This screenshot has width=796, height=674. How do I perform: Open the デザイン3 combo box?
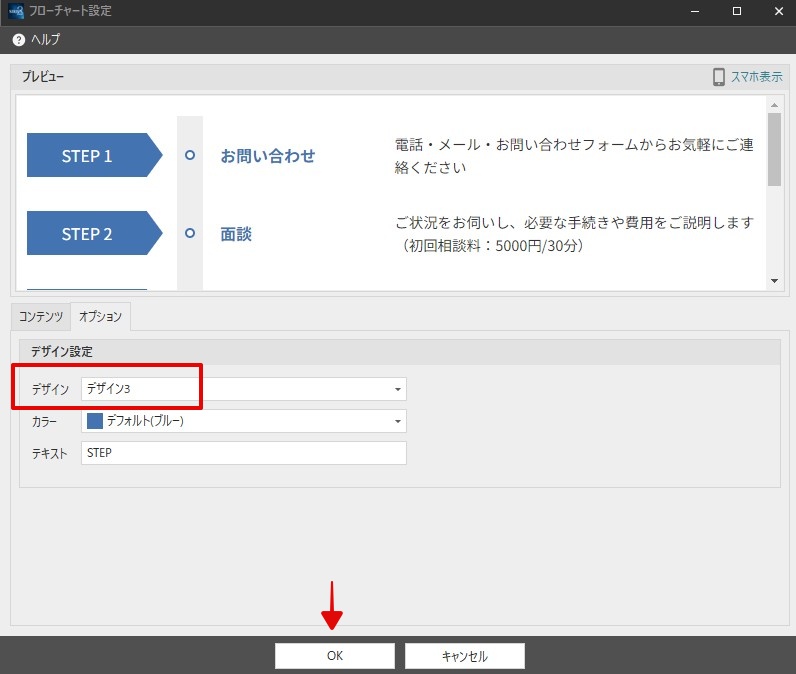click(x=244, y=389)
